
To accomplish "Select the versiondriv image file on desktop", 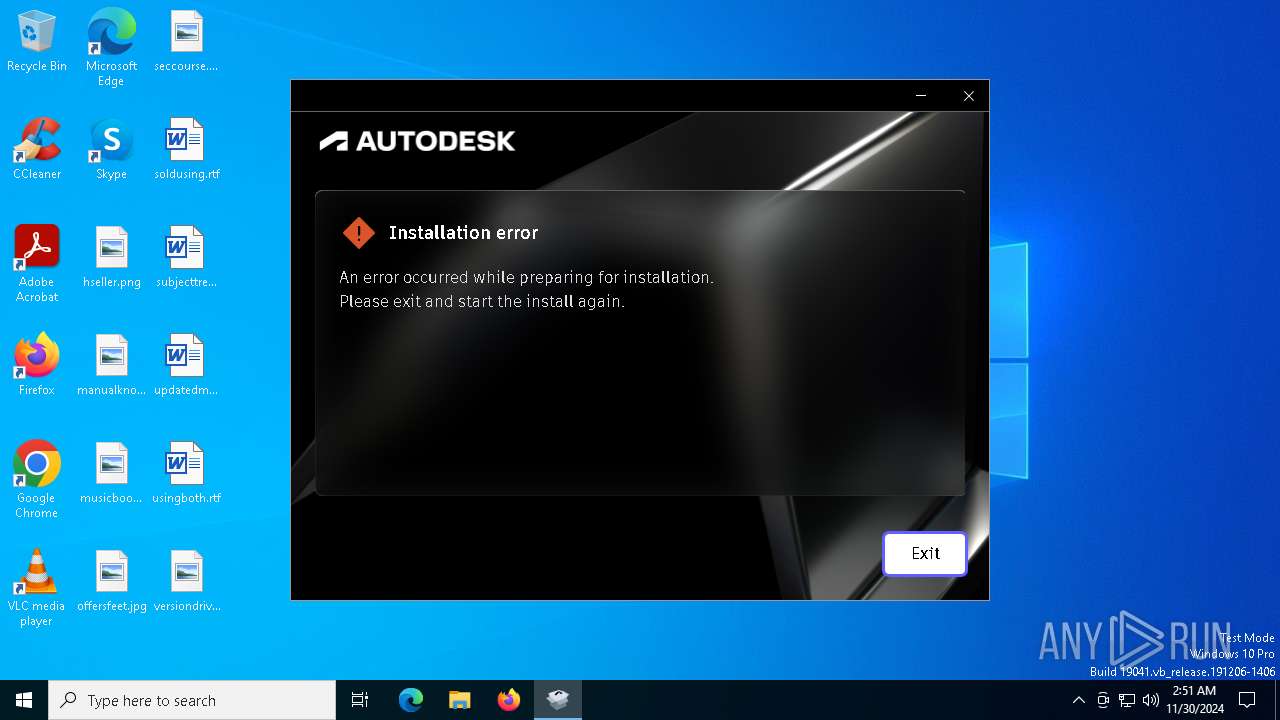I will tap(186, 581).
